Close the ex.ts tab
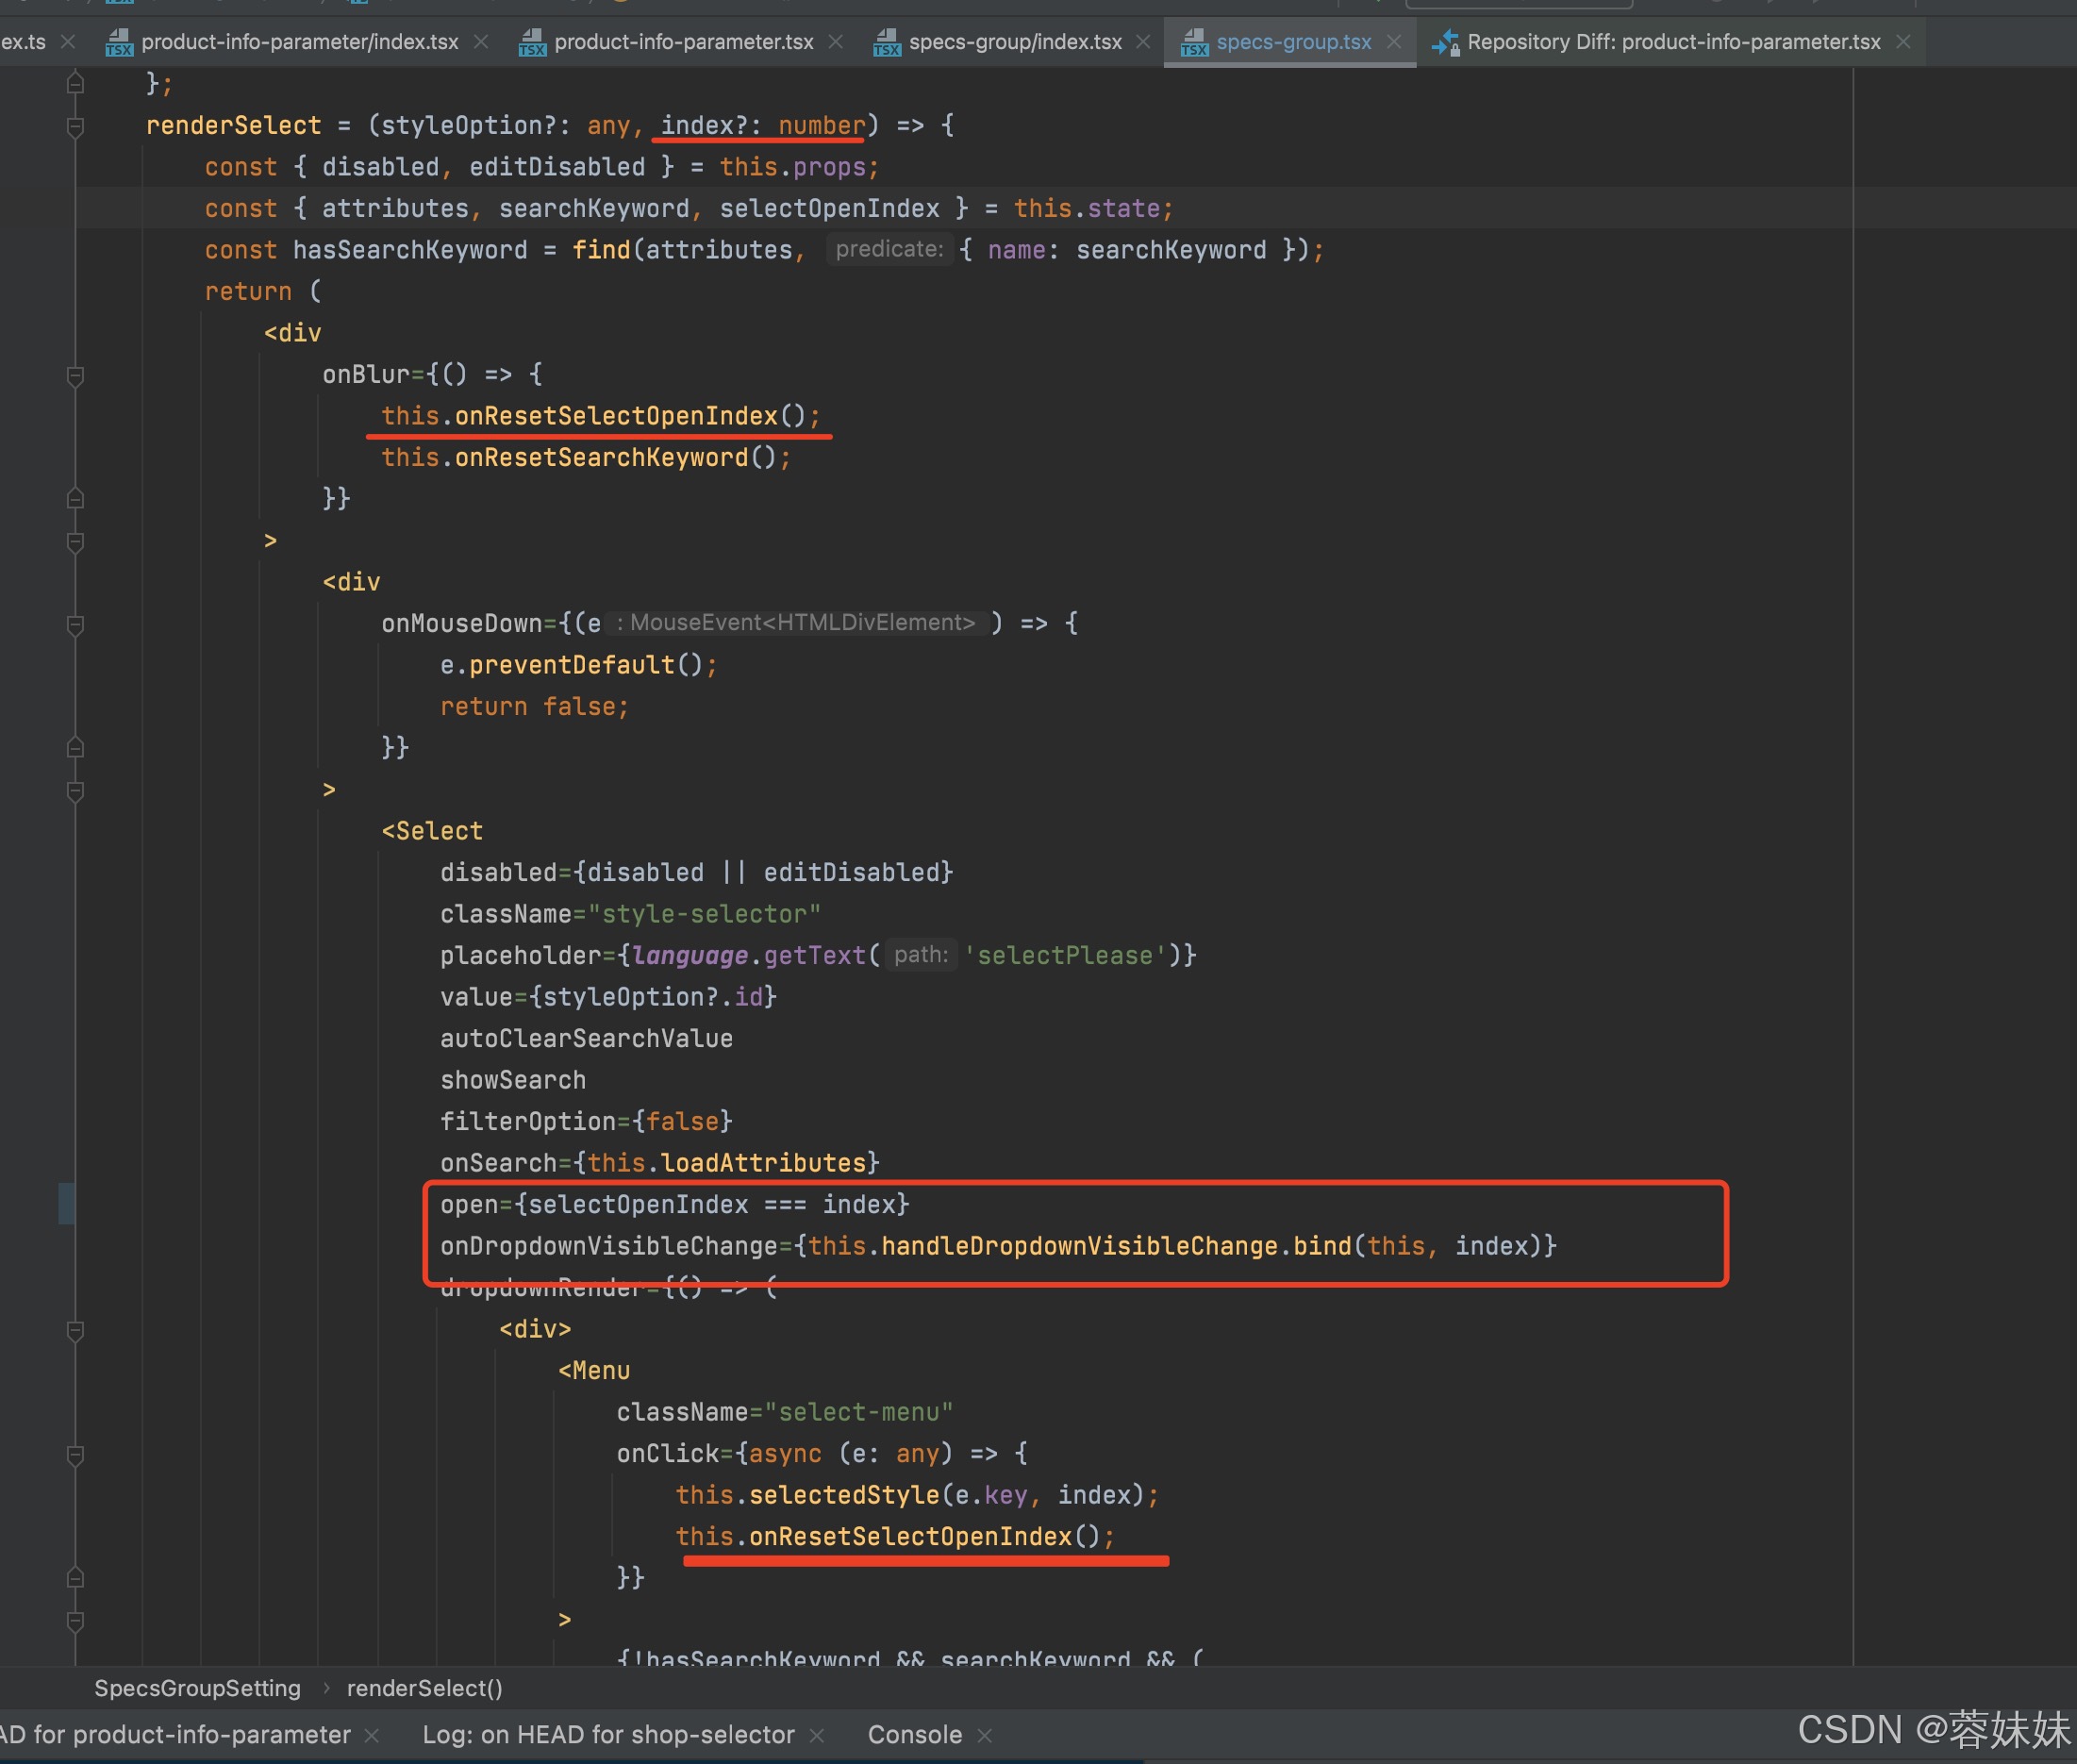Viewport: 2077px width, 1764px height. point(68,42)
